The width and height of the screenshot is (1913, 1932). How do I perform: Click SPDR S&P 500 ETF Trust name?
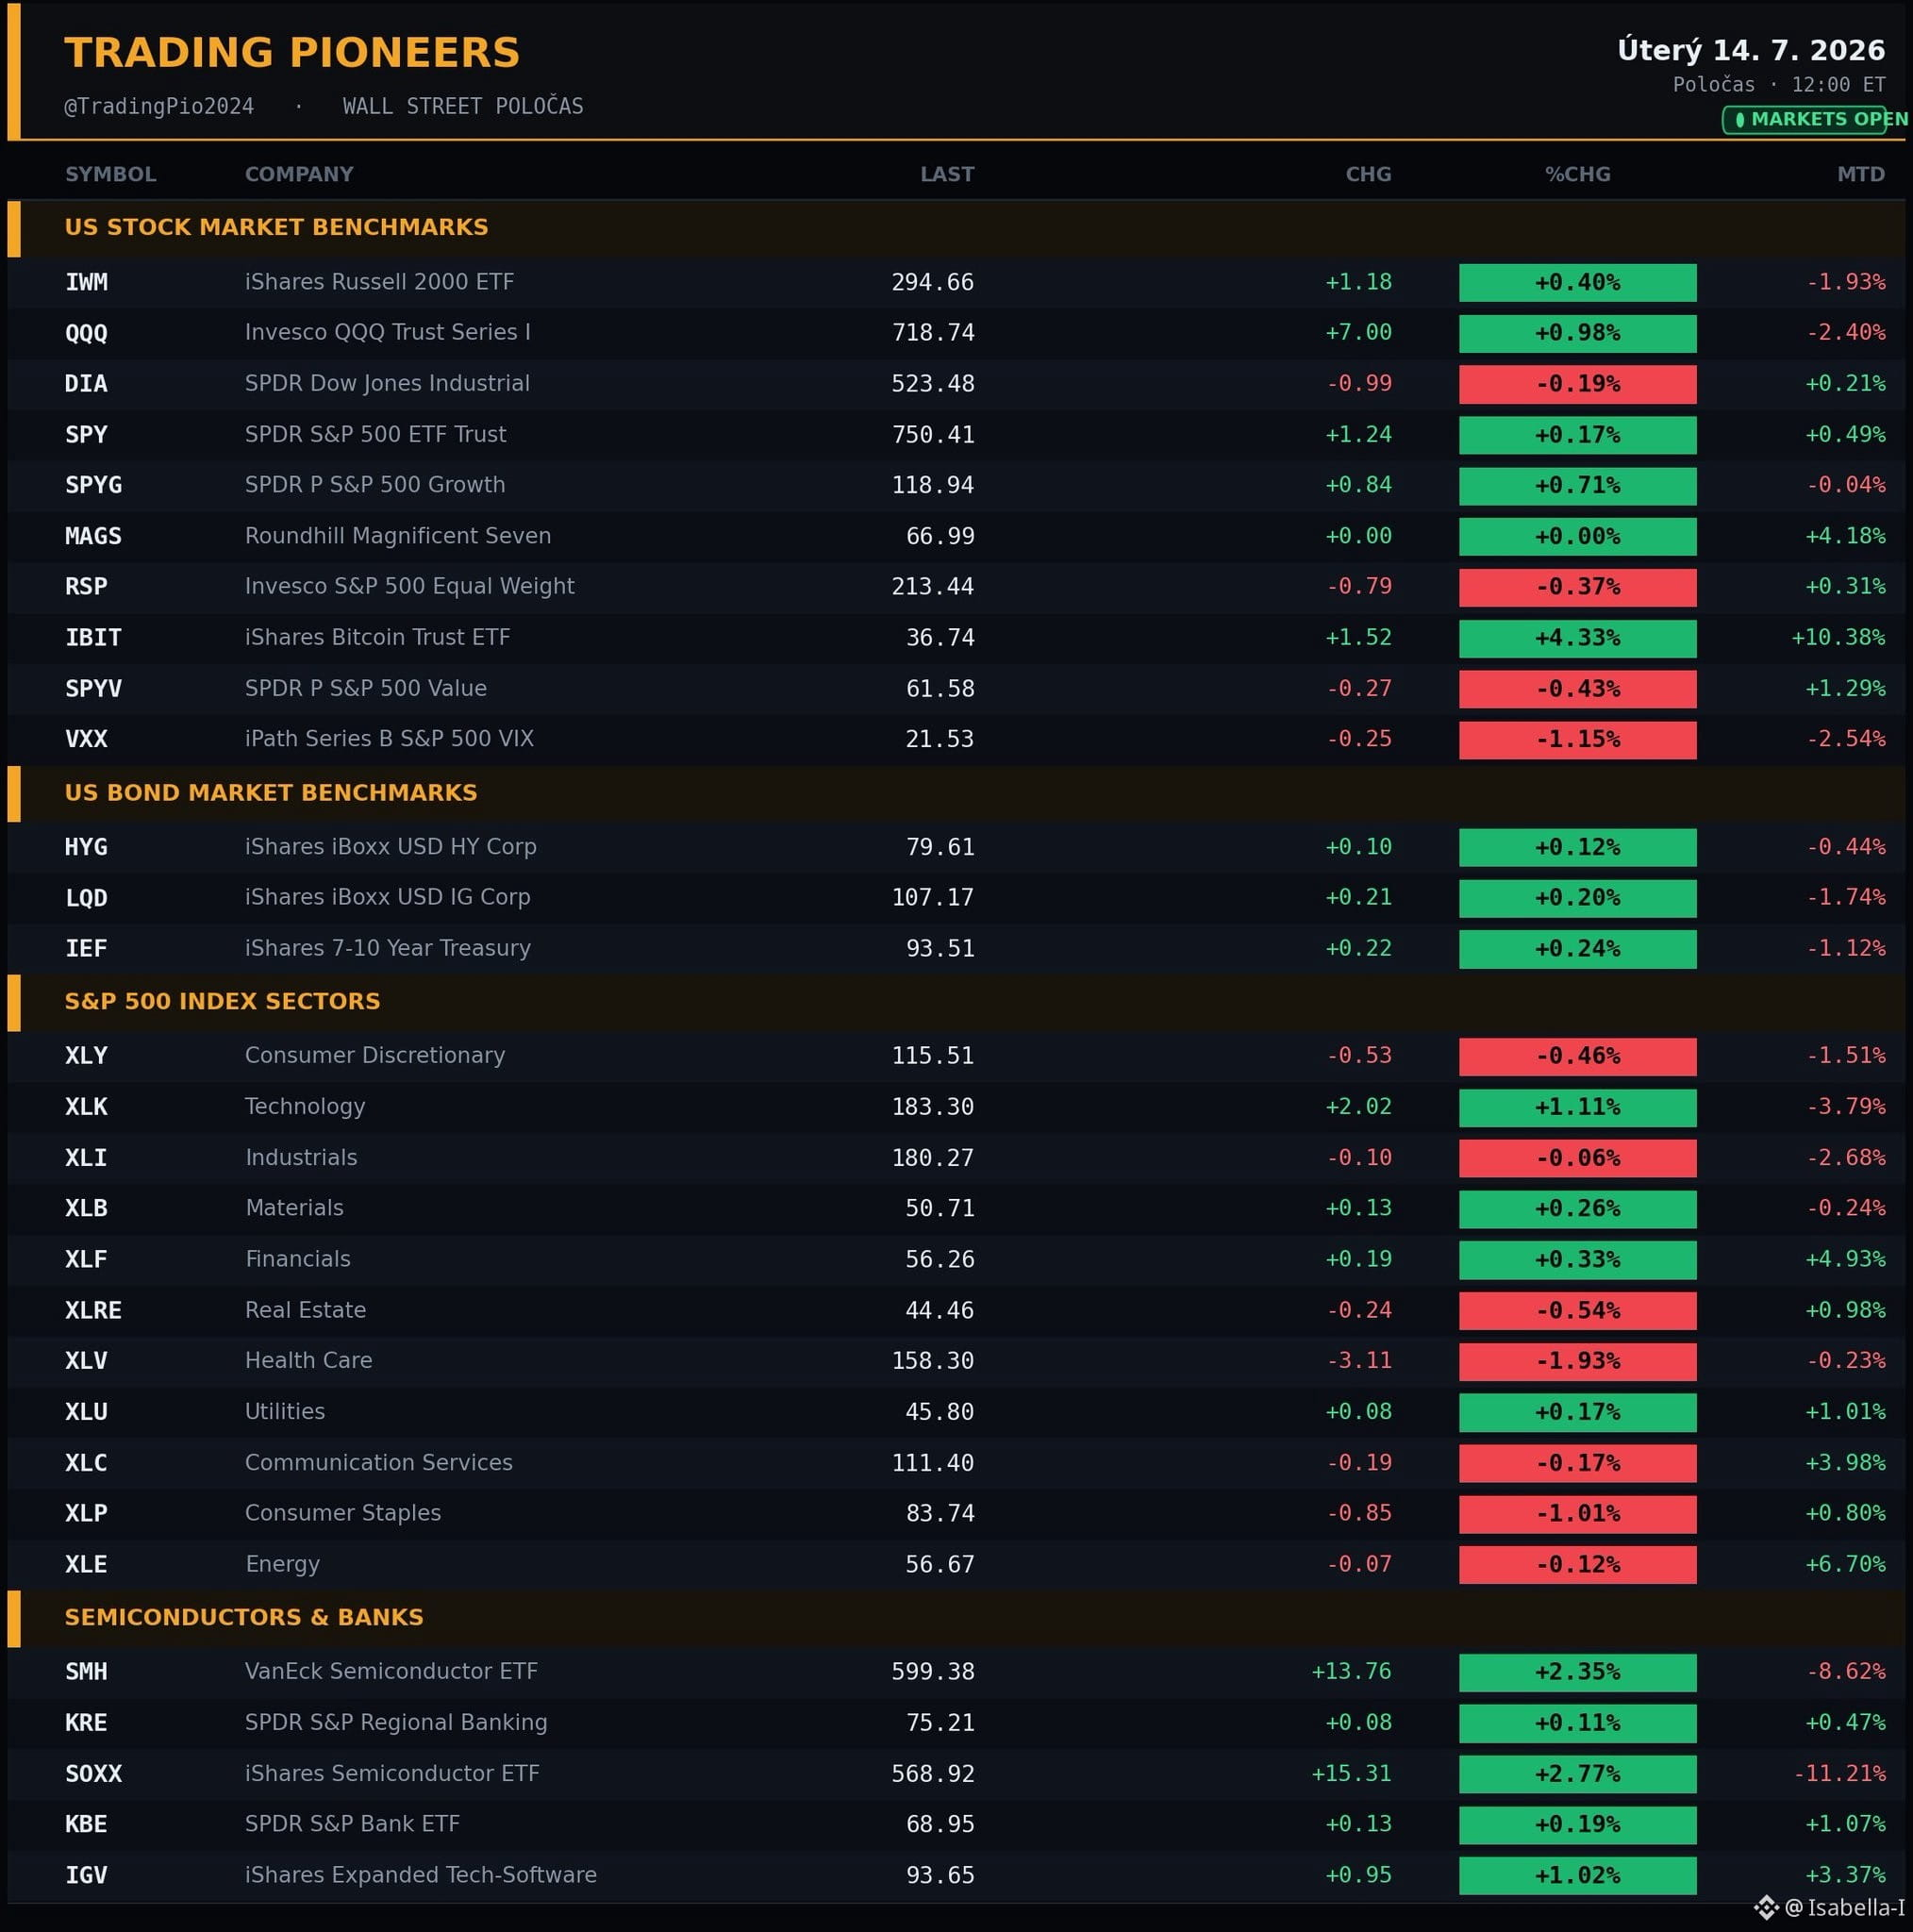coord(376,434)
